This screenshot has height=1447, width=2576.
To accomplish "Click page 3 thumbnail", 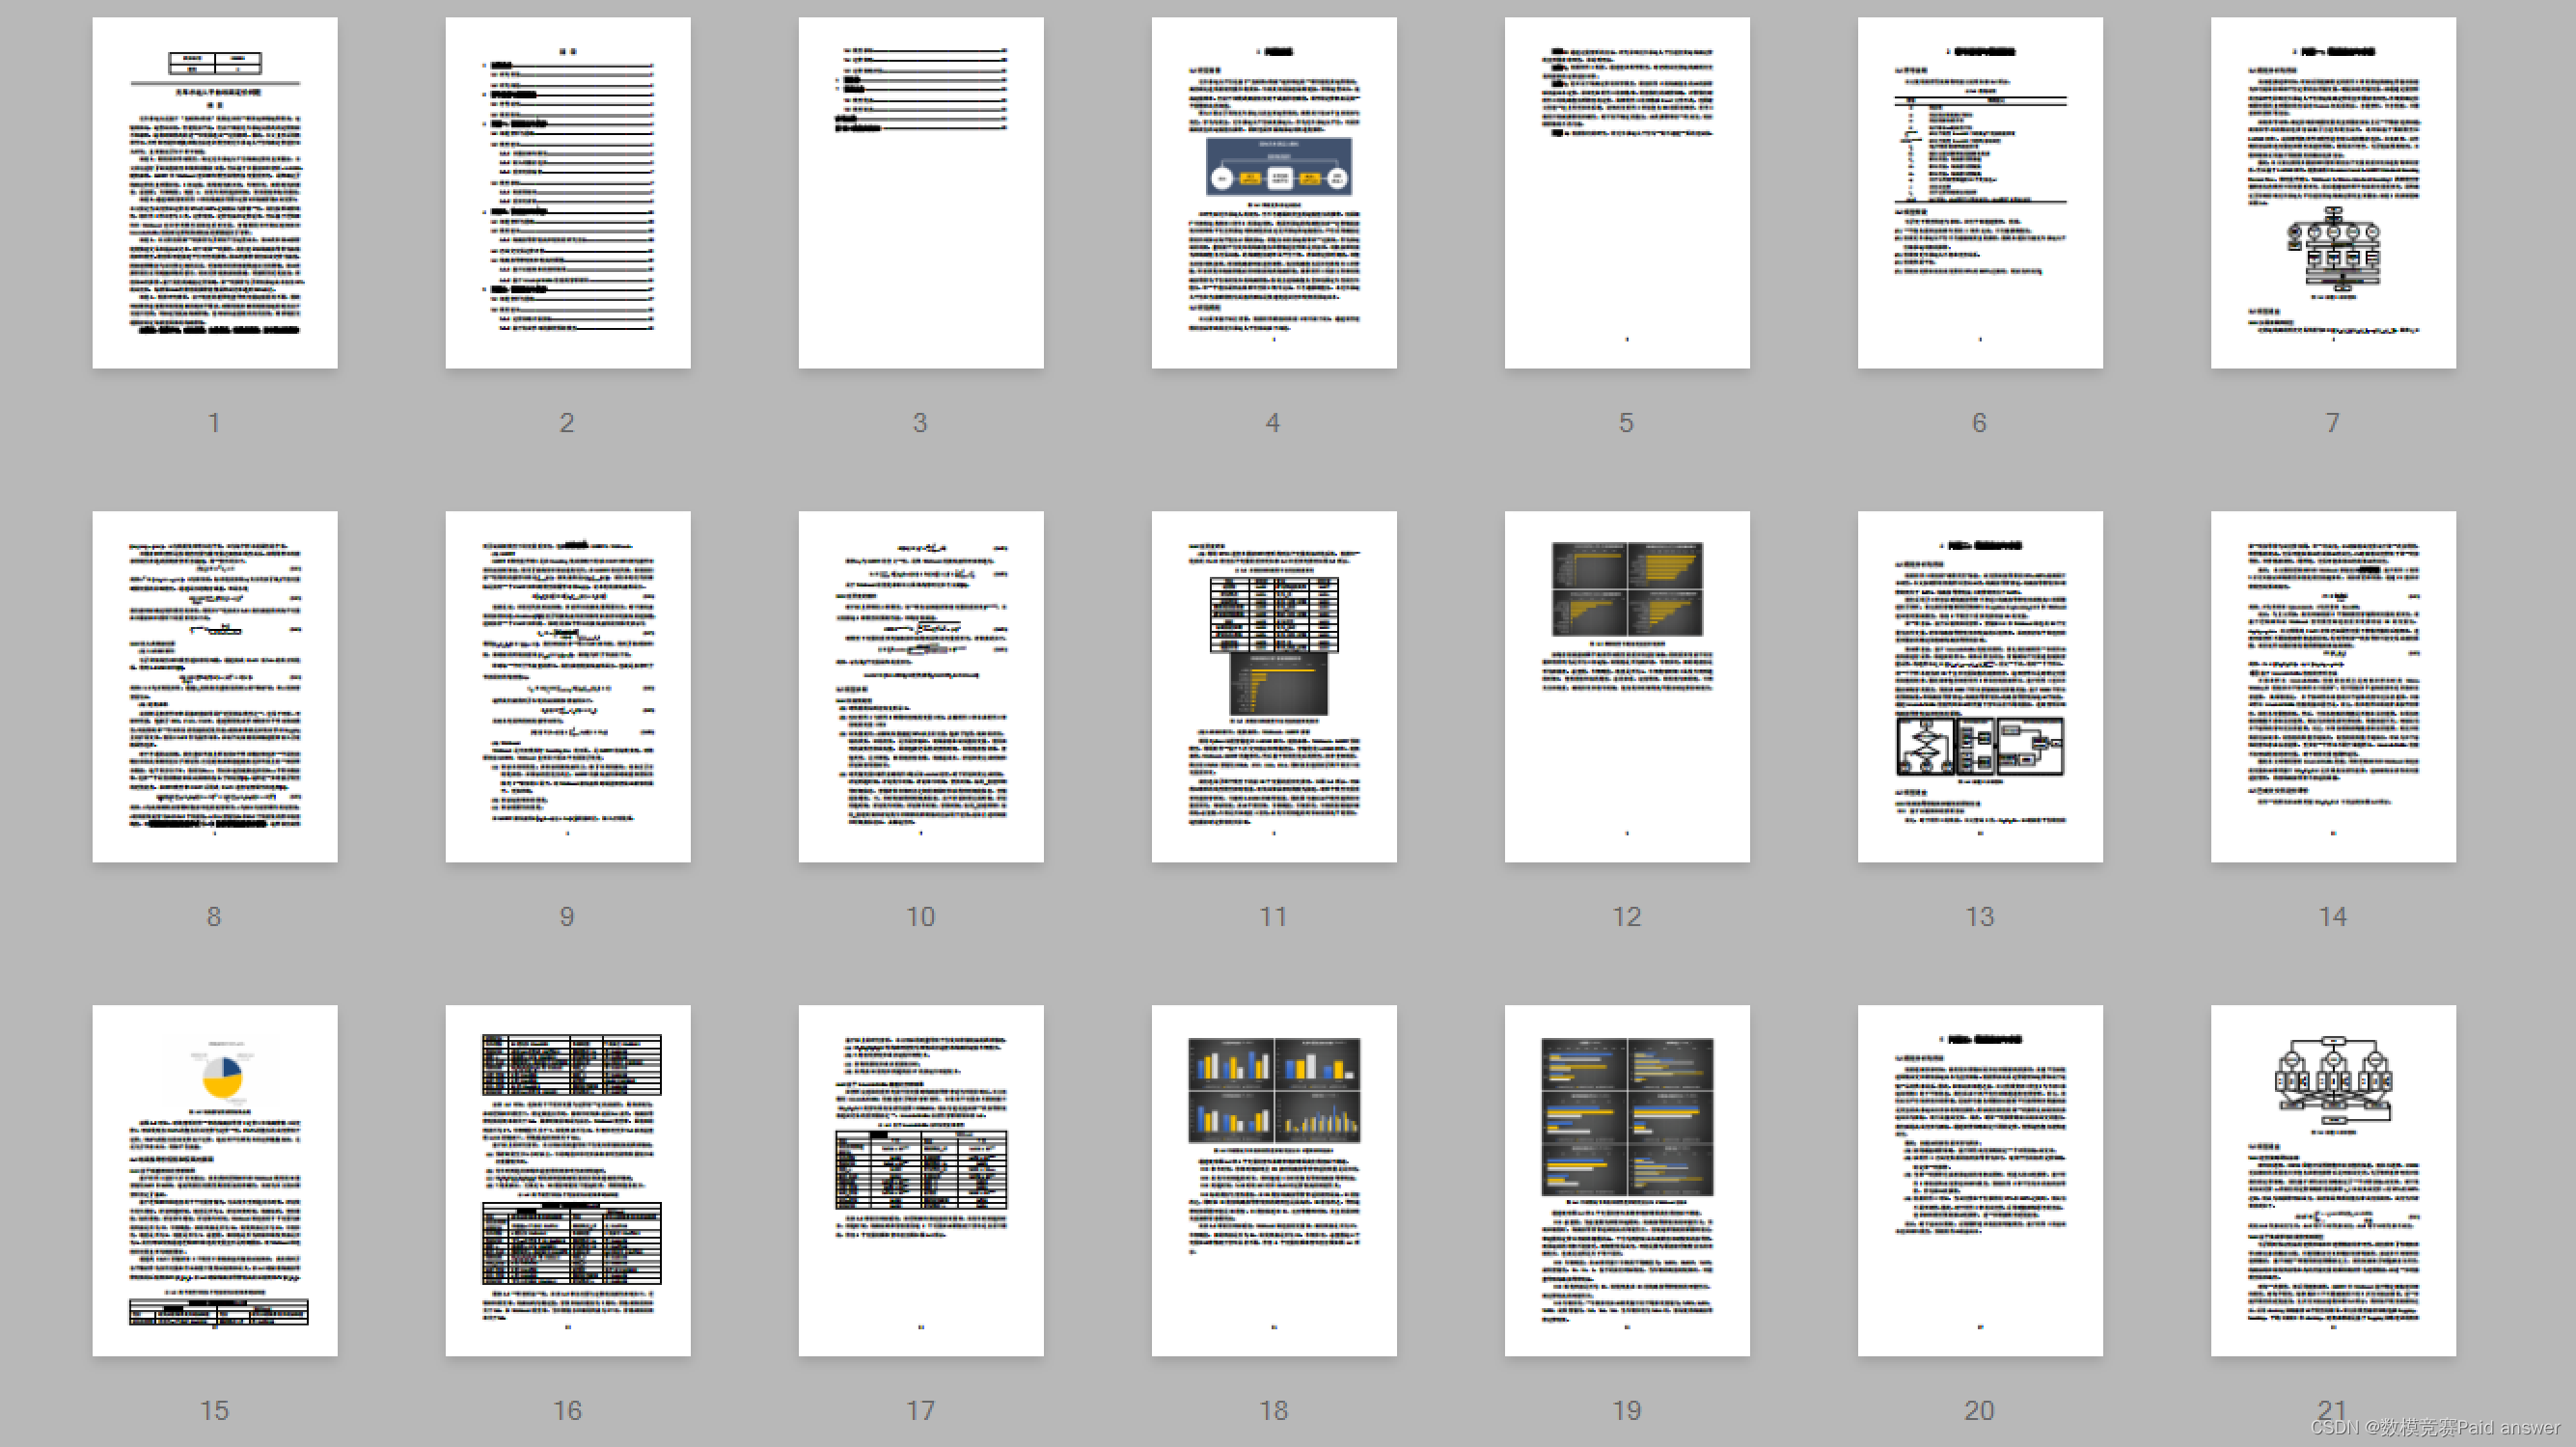I will pyautogui.click(x=921, y=193).
